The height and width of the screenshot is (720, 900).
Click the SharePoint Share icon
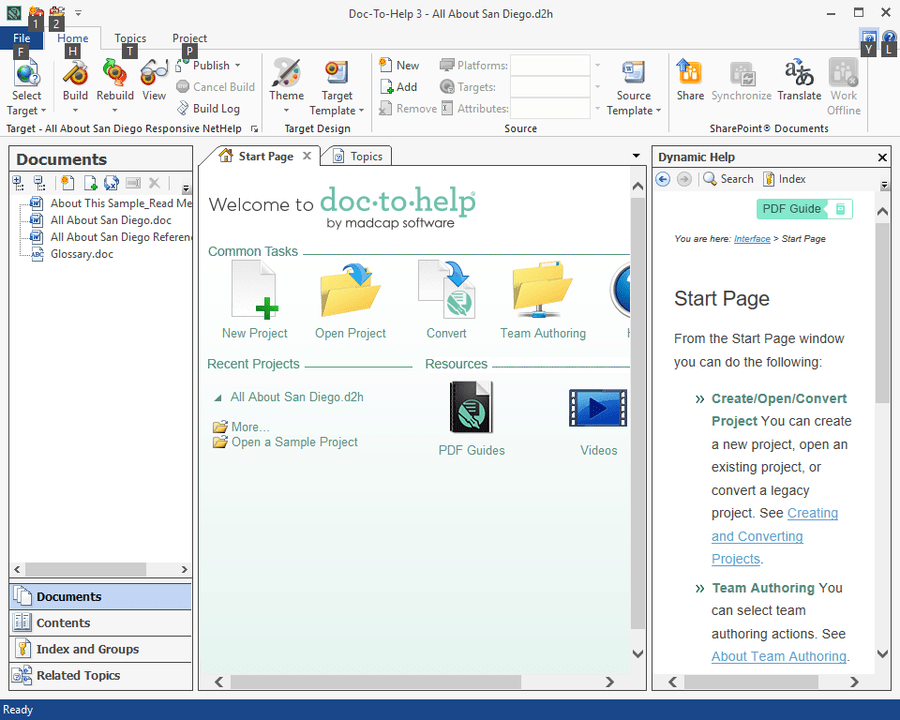click(x=689, y=72)
